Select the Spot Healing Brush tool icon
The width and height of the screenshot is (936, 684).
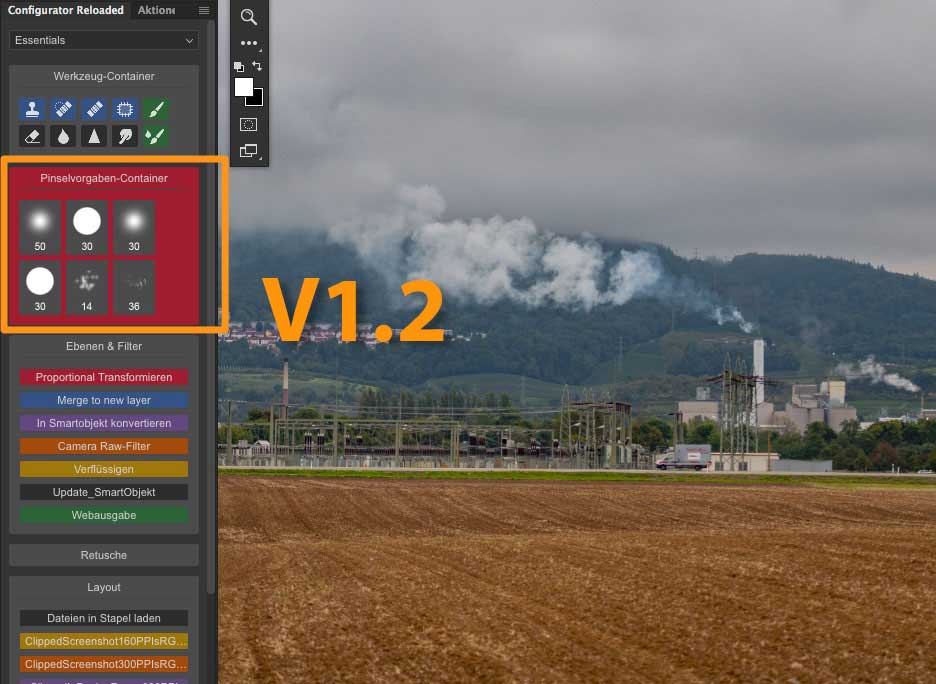[63, 109]
